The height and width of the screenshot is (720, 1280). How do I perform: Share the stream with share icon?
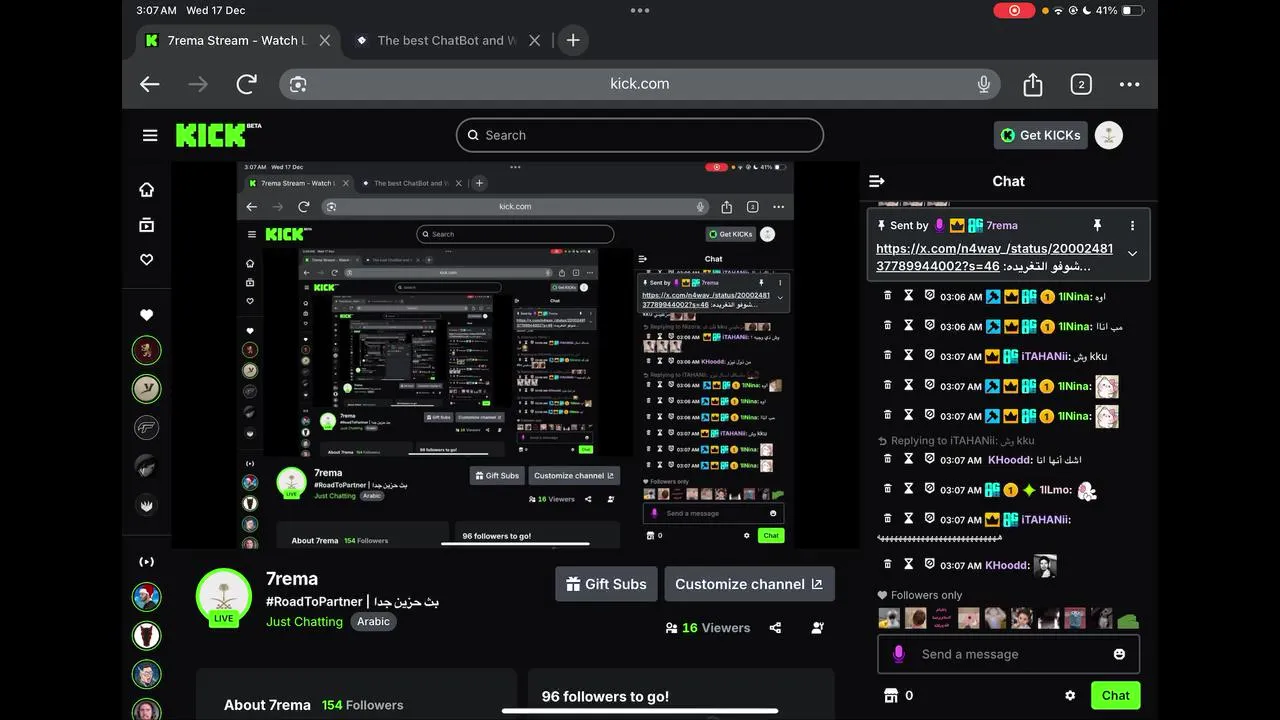[x=775, y=628]
